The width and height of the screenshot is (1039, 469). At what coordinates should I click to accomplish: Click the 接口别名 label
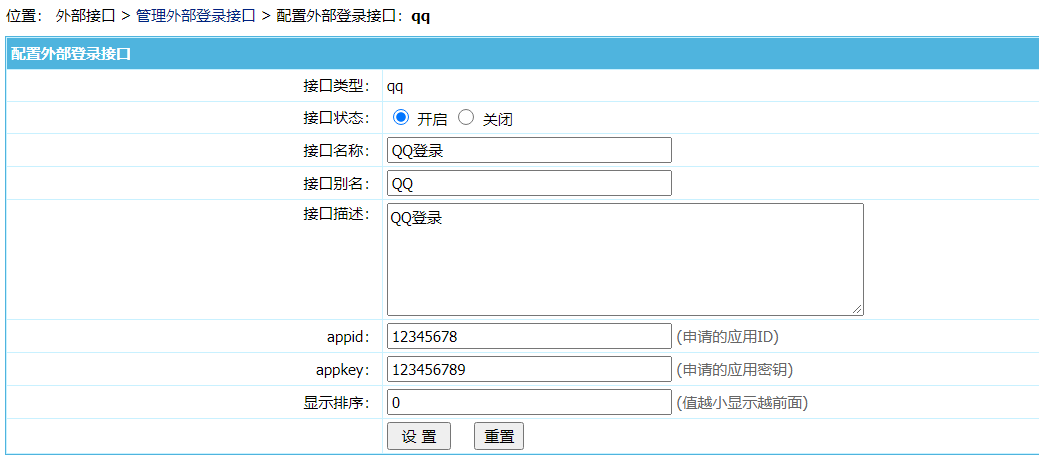click(336, 184)
